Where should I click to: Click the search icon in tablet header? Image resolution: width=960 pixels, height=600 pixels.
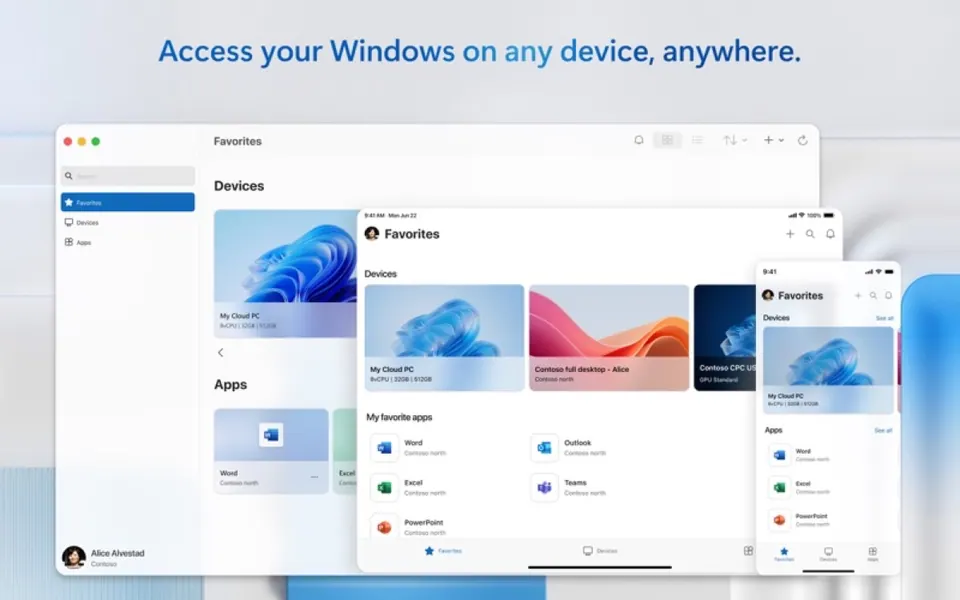pyautogui.click(x=810, y=234)
